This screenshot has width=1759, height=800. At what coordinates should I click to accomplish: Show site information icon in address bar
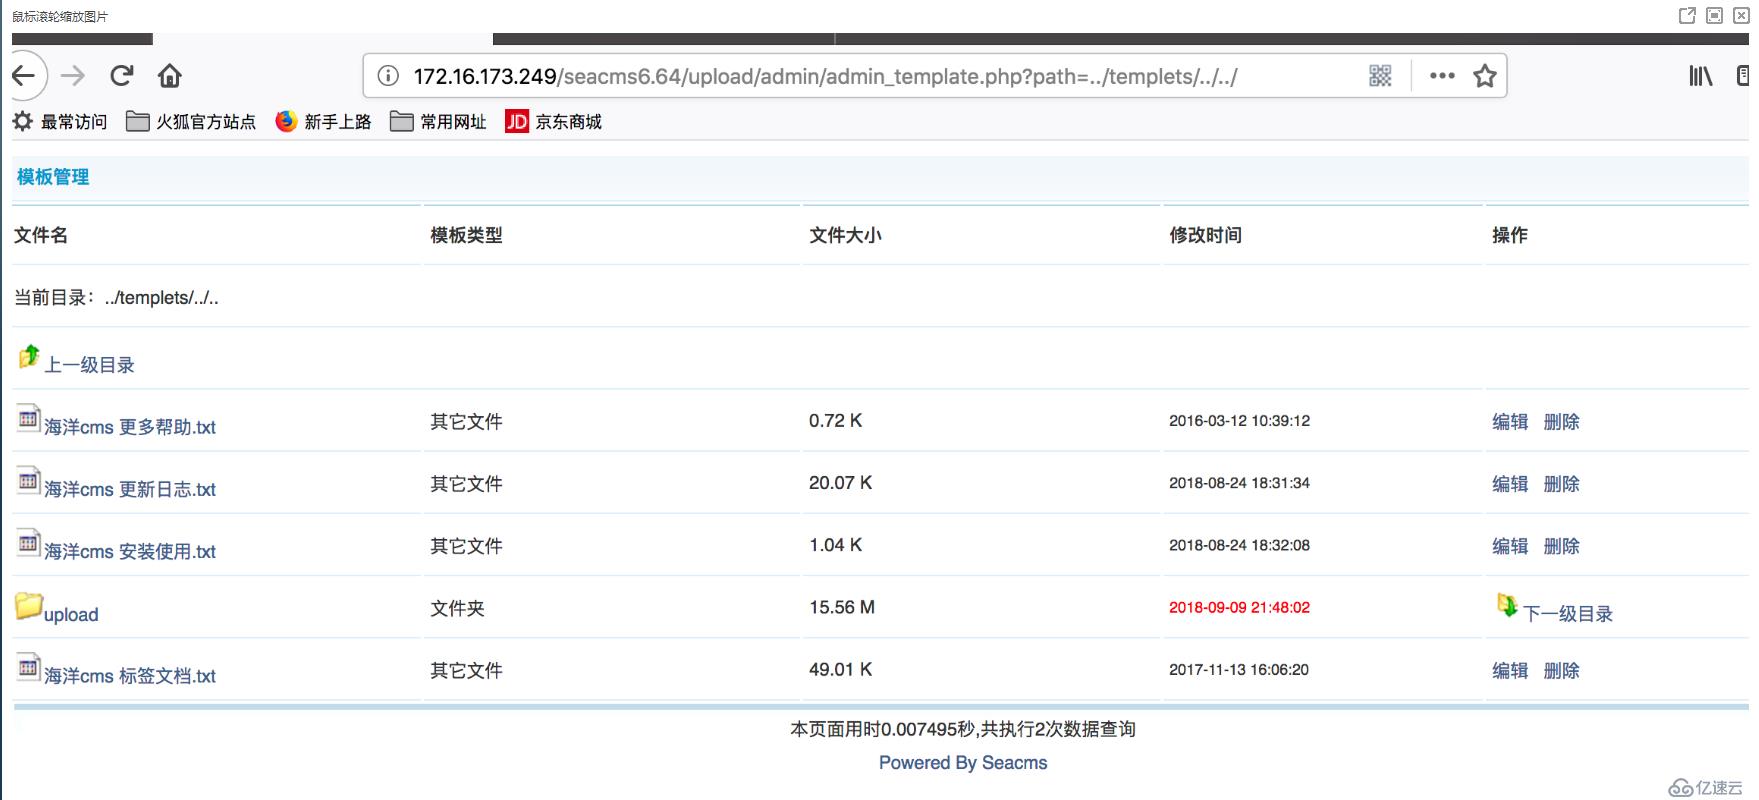388,76
